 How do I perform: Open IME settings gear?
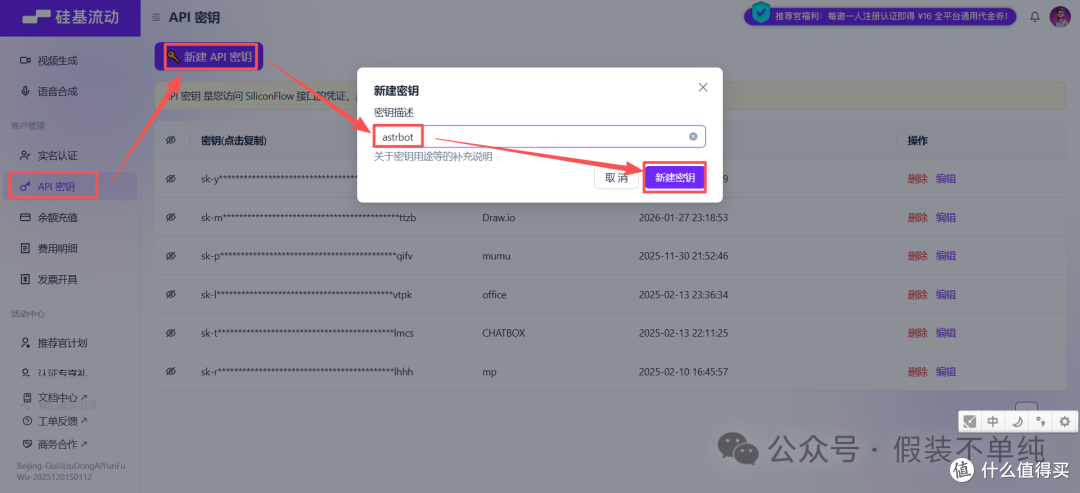1065,421
